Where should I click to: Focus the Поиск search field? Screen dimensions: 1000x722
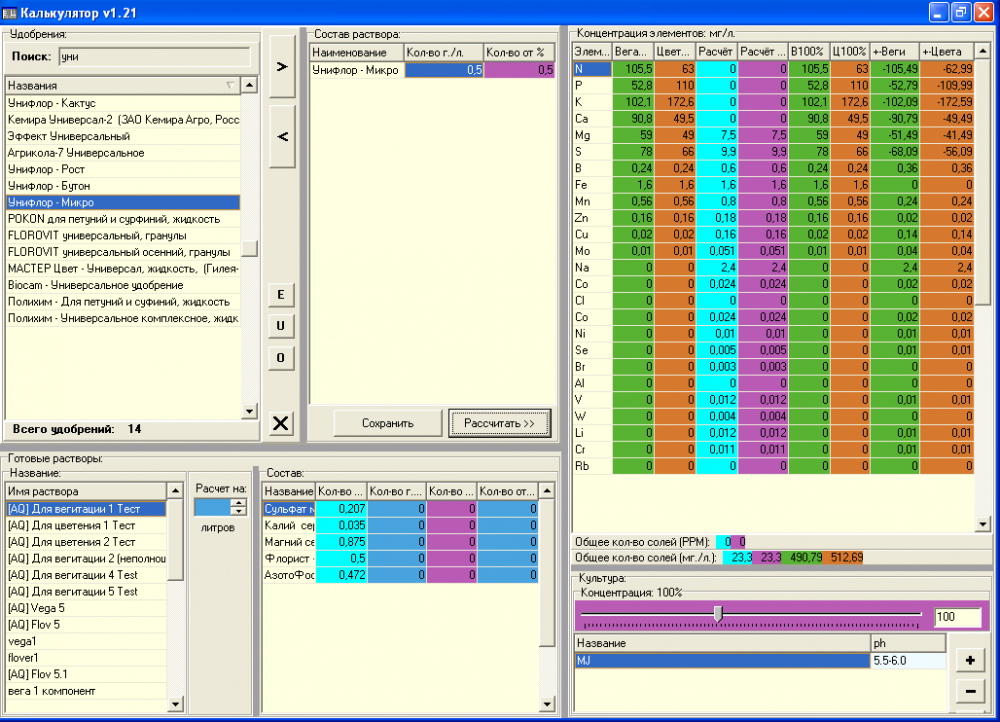click(154, 57)
